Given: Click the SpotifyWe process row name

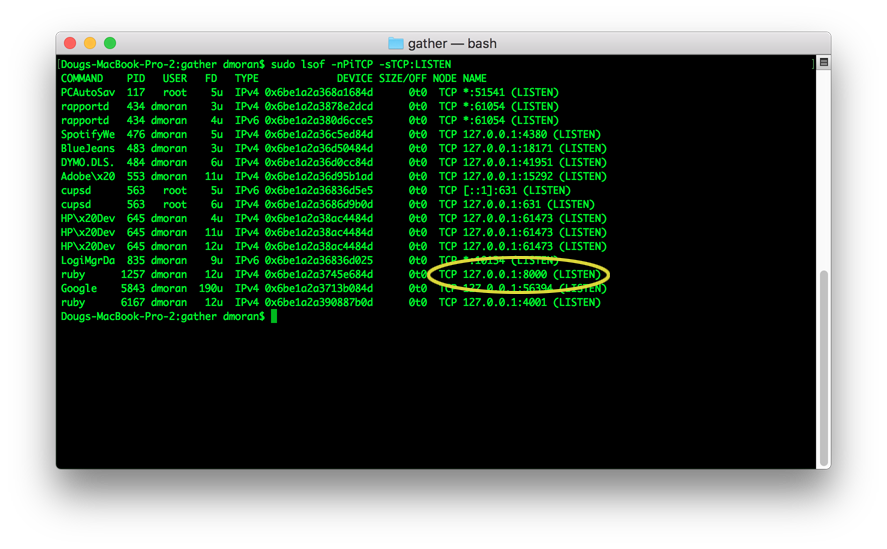Looking at the screenshot, I should 88,135.
